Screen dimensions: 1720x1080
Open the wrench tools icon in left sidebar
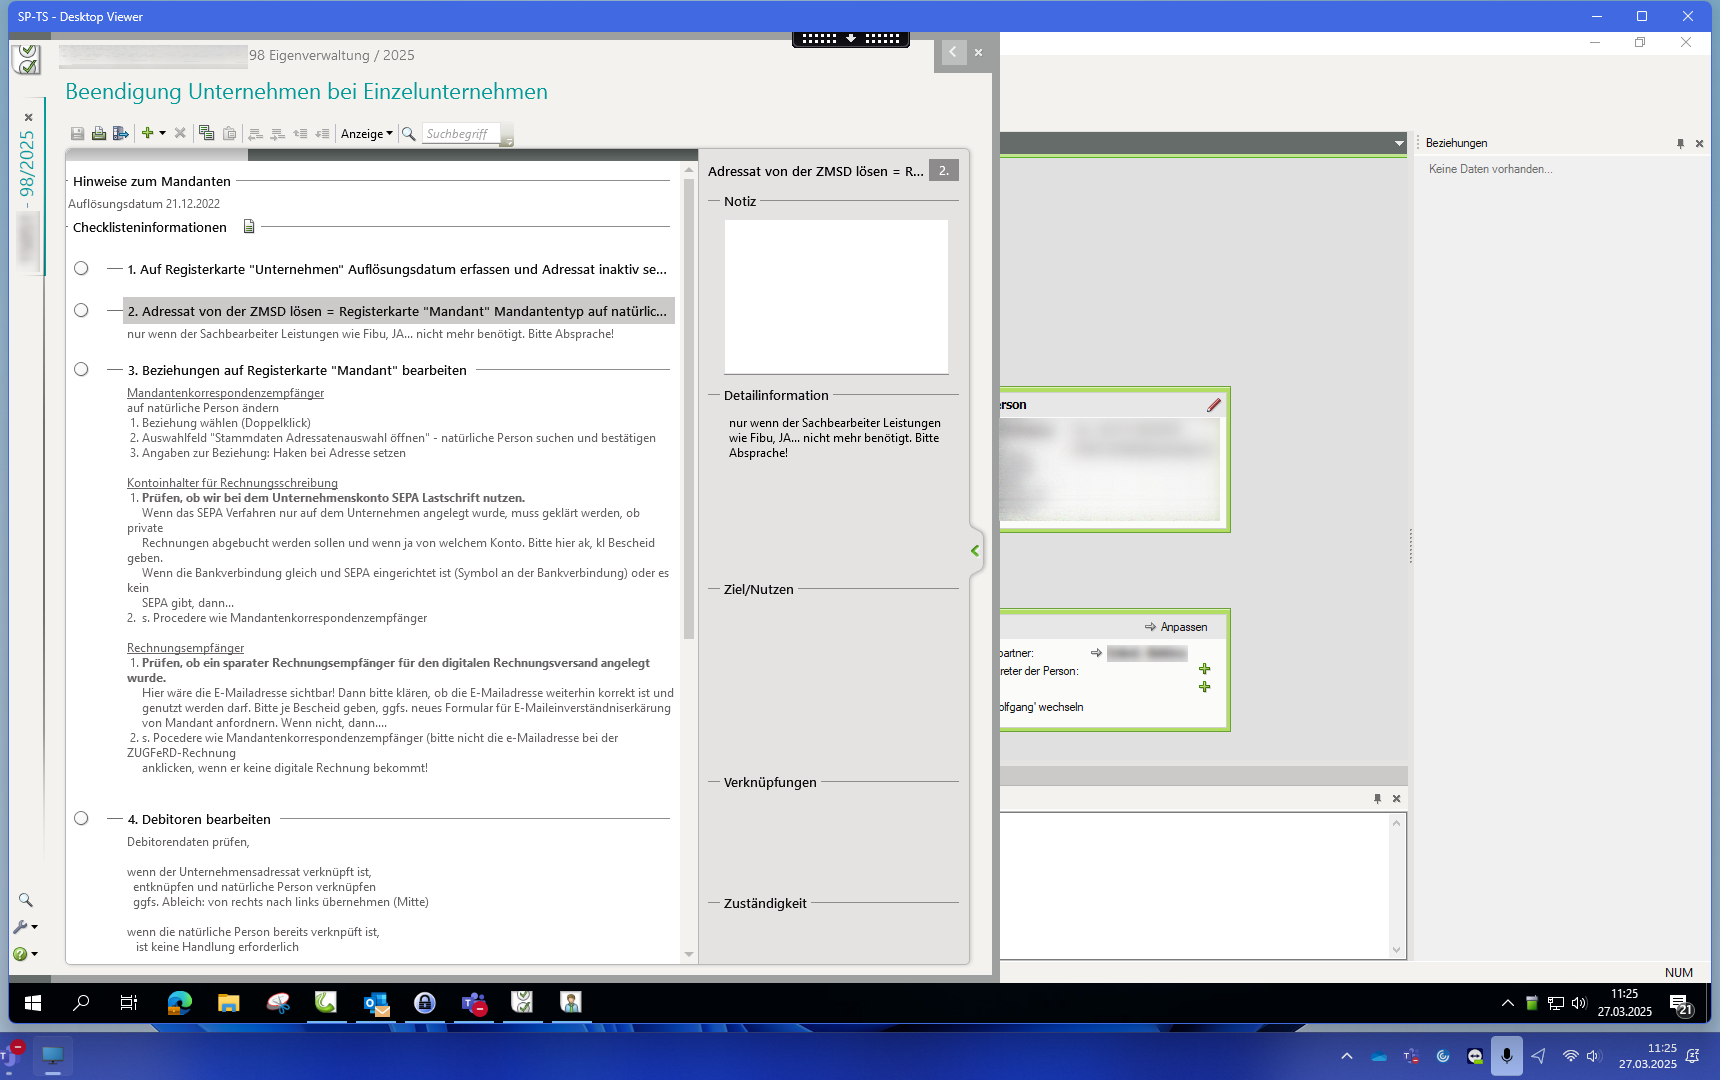click(x=21, y=927)
